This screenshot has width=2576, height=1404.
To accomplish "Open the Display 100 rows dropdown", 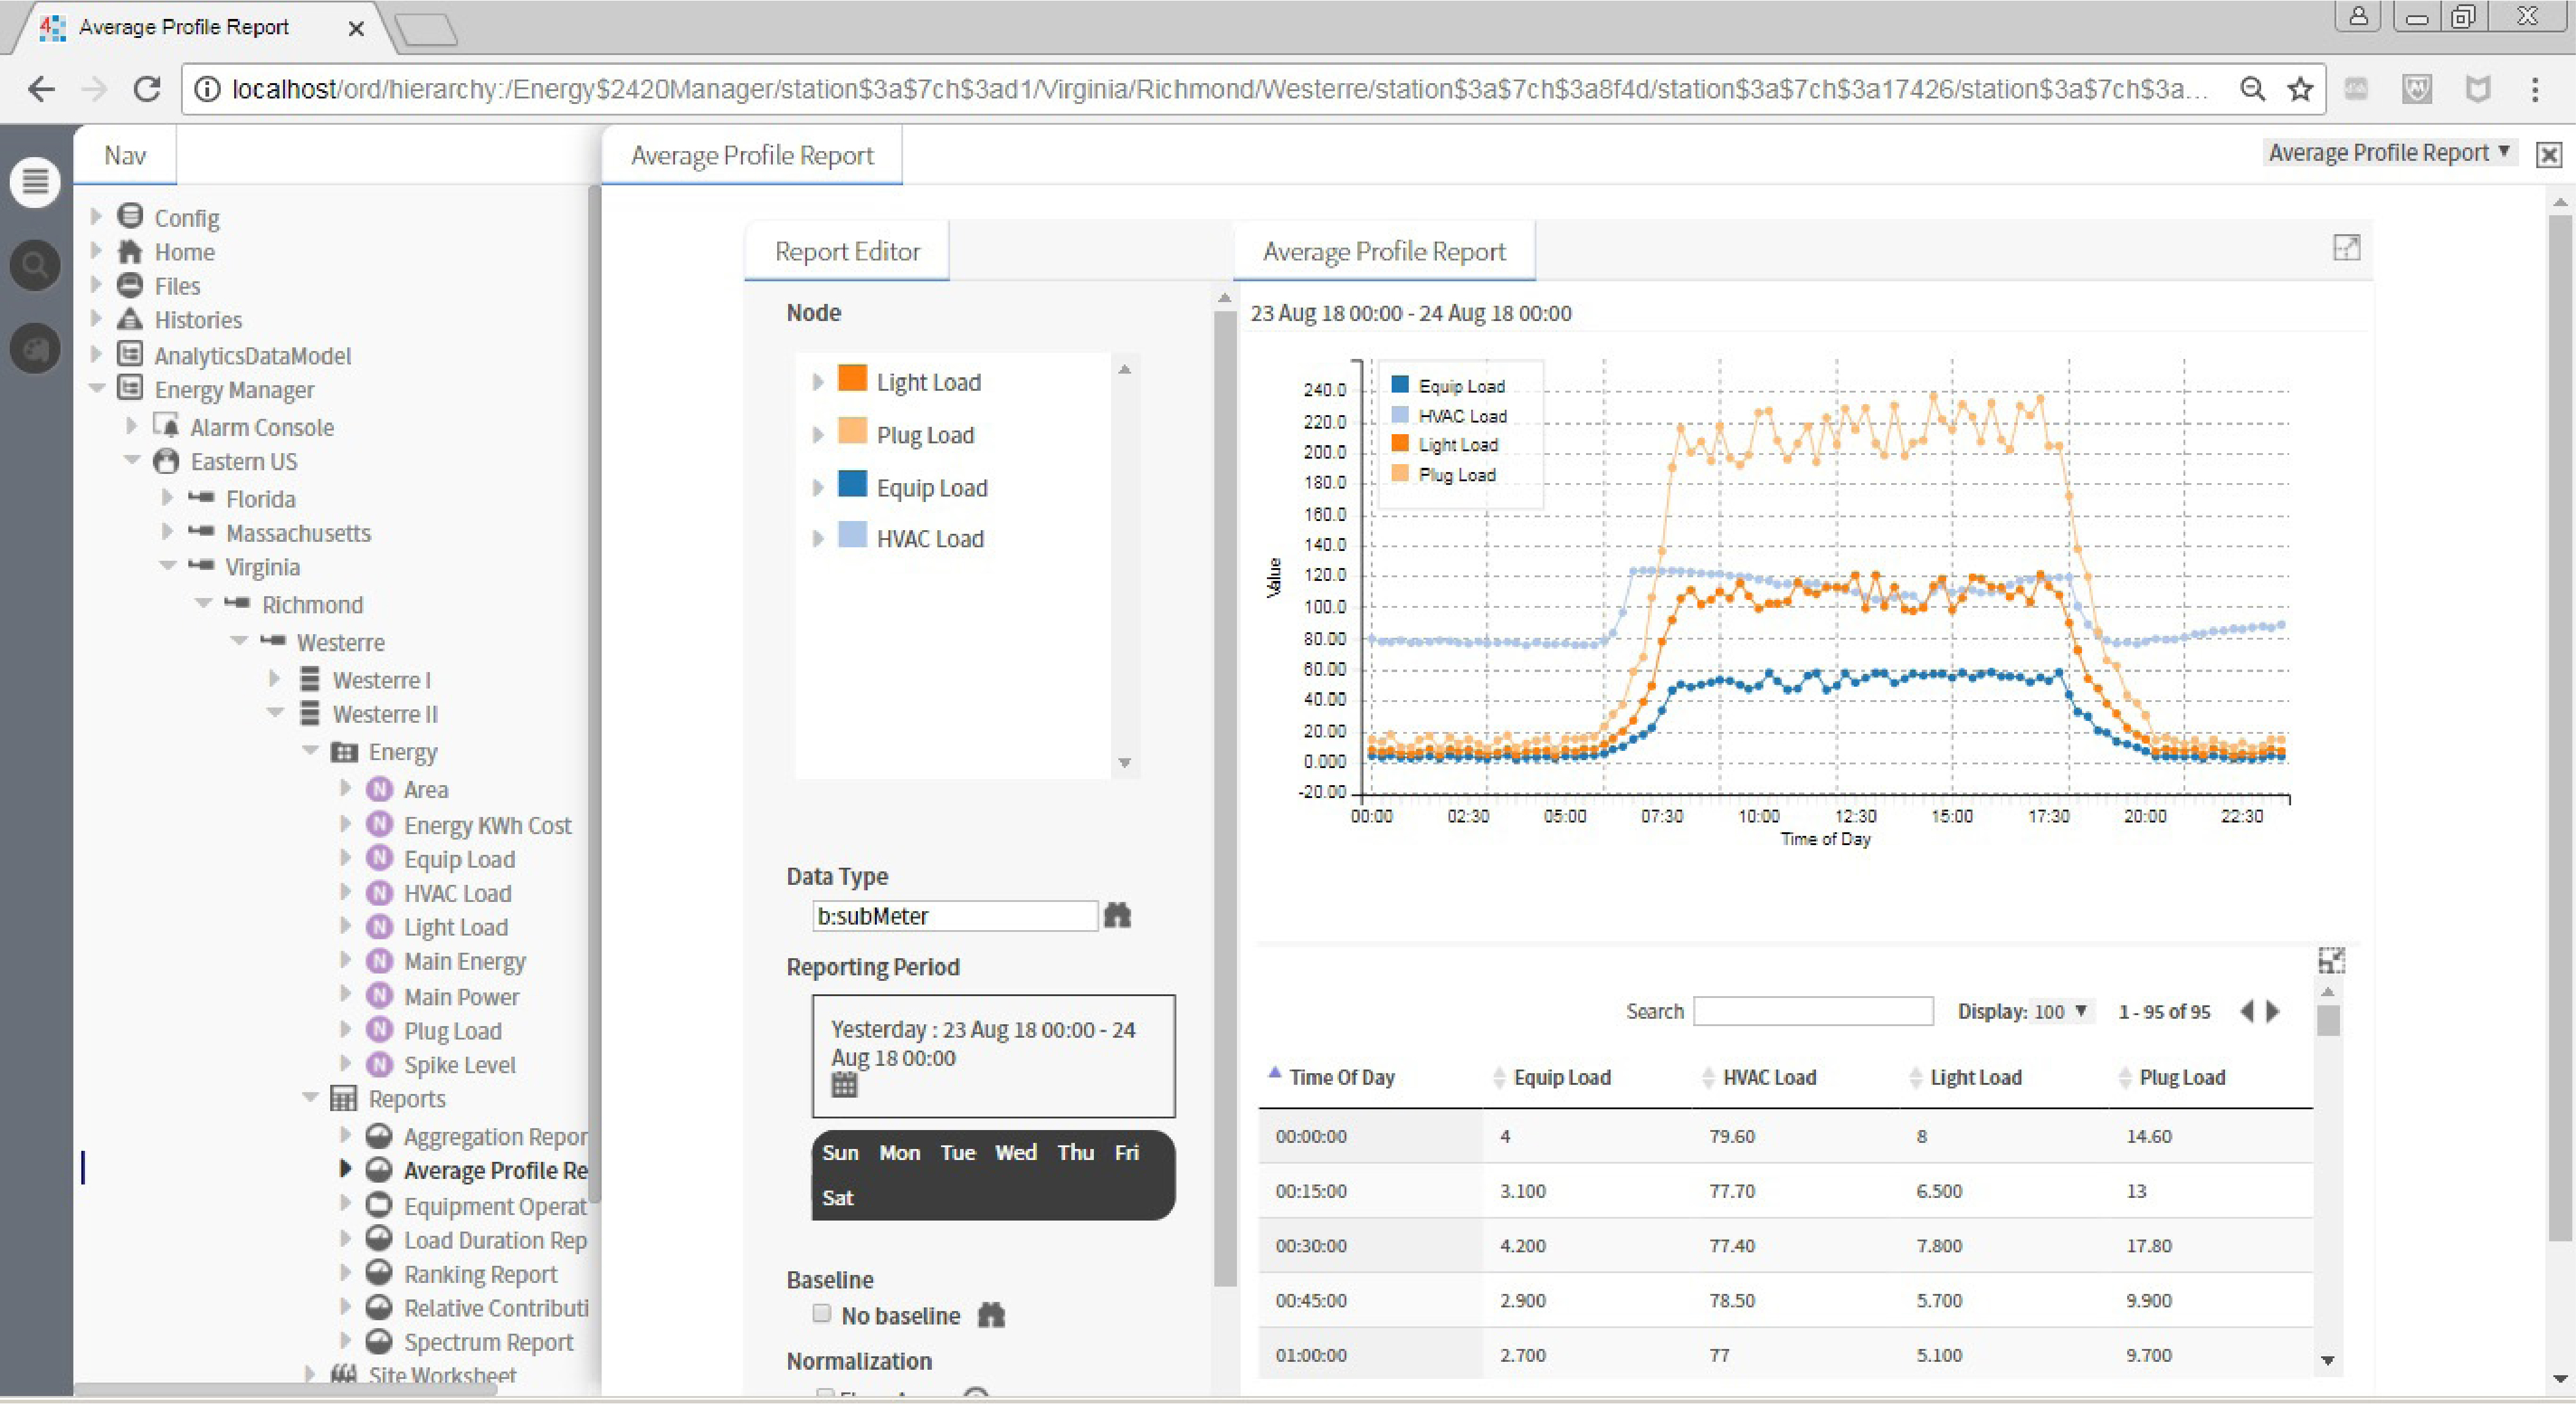I will click(2061, 1011).
